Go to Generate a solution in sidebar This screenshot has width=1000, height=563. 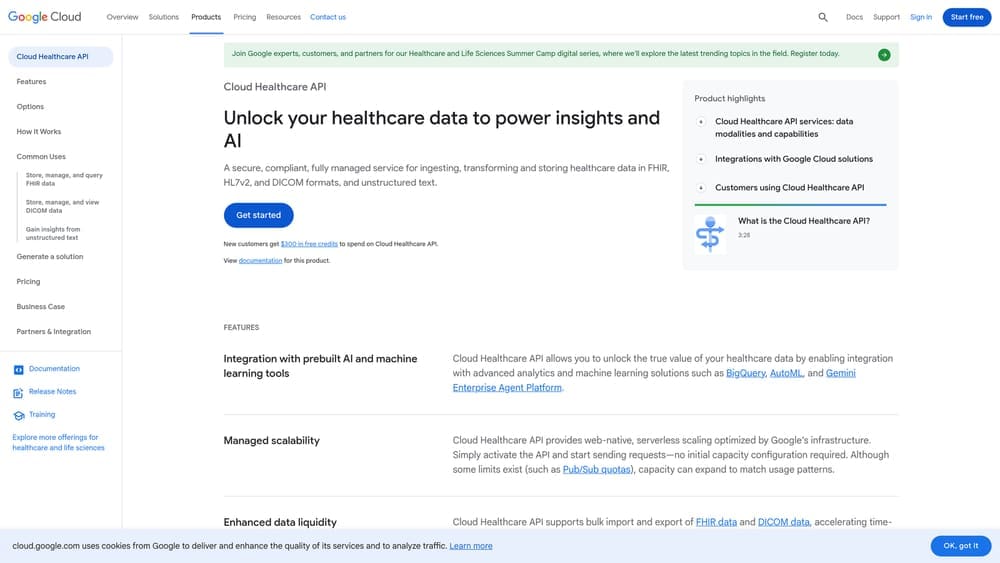(x=50, y=256)
